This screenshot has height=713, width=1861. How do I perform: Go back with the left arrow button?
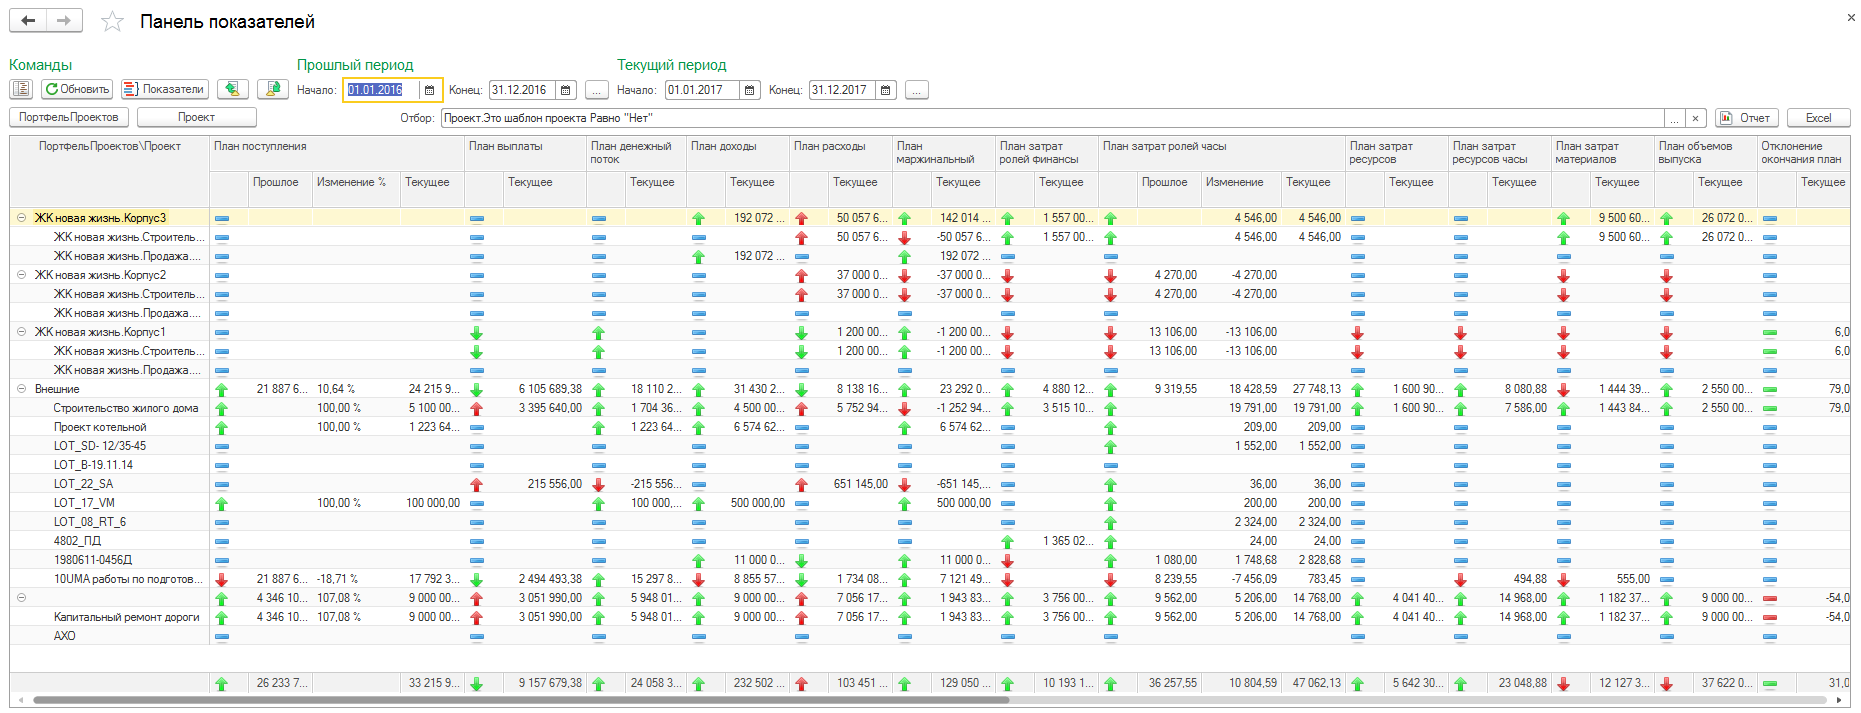click(28, 21)
